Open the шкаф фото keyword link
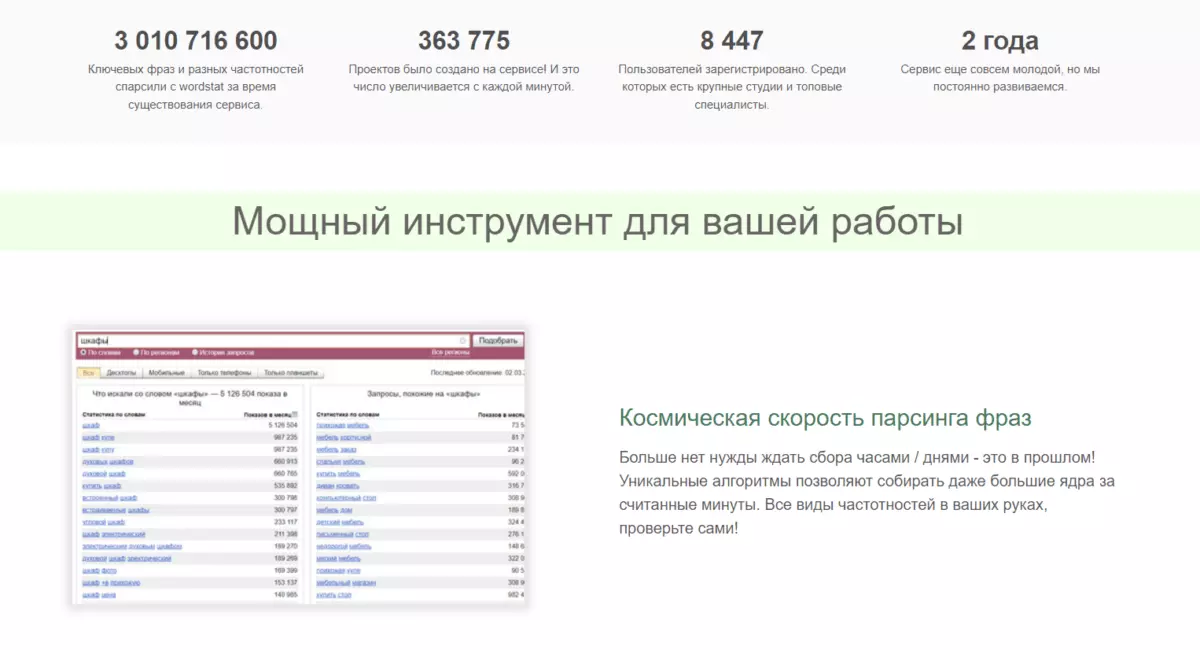 pyautogui.click(x=99, y=571)
